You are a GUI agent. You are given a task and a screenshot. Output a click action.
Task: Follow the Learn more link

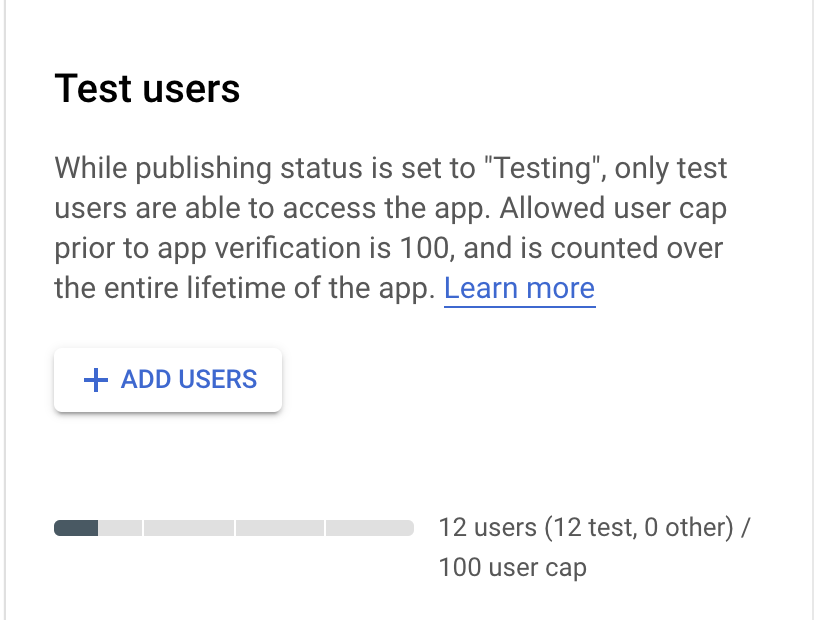click(x=519, y=288)
